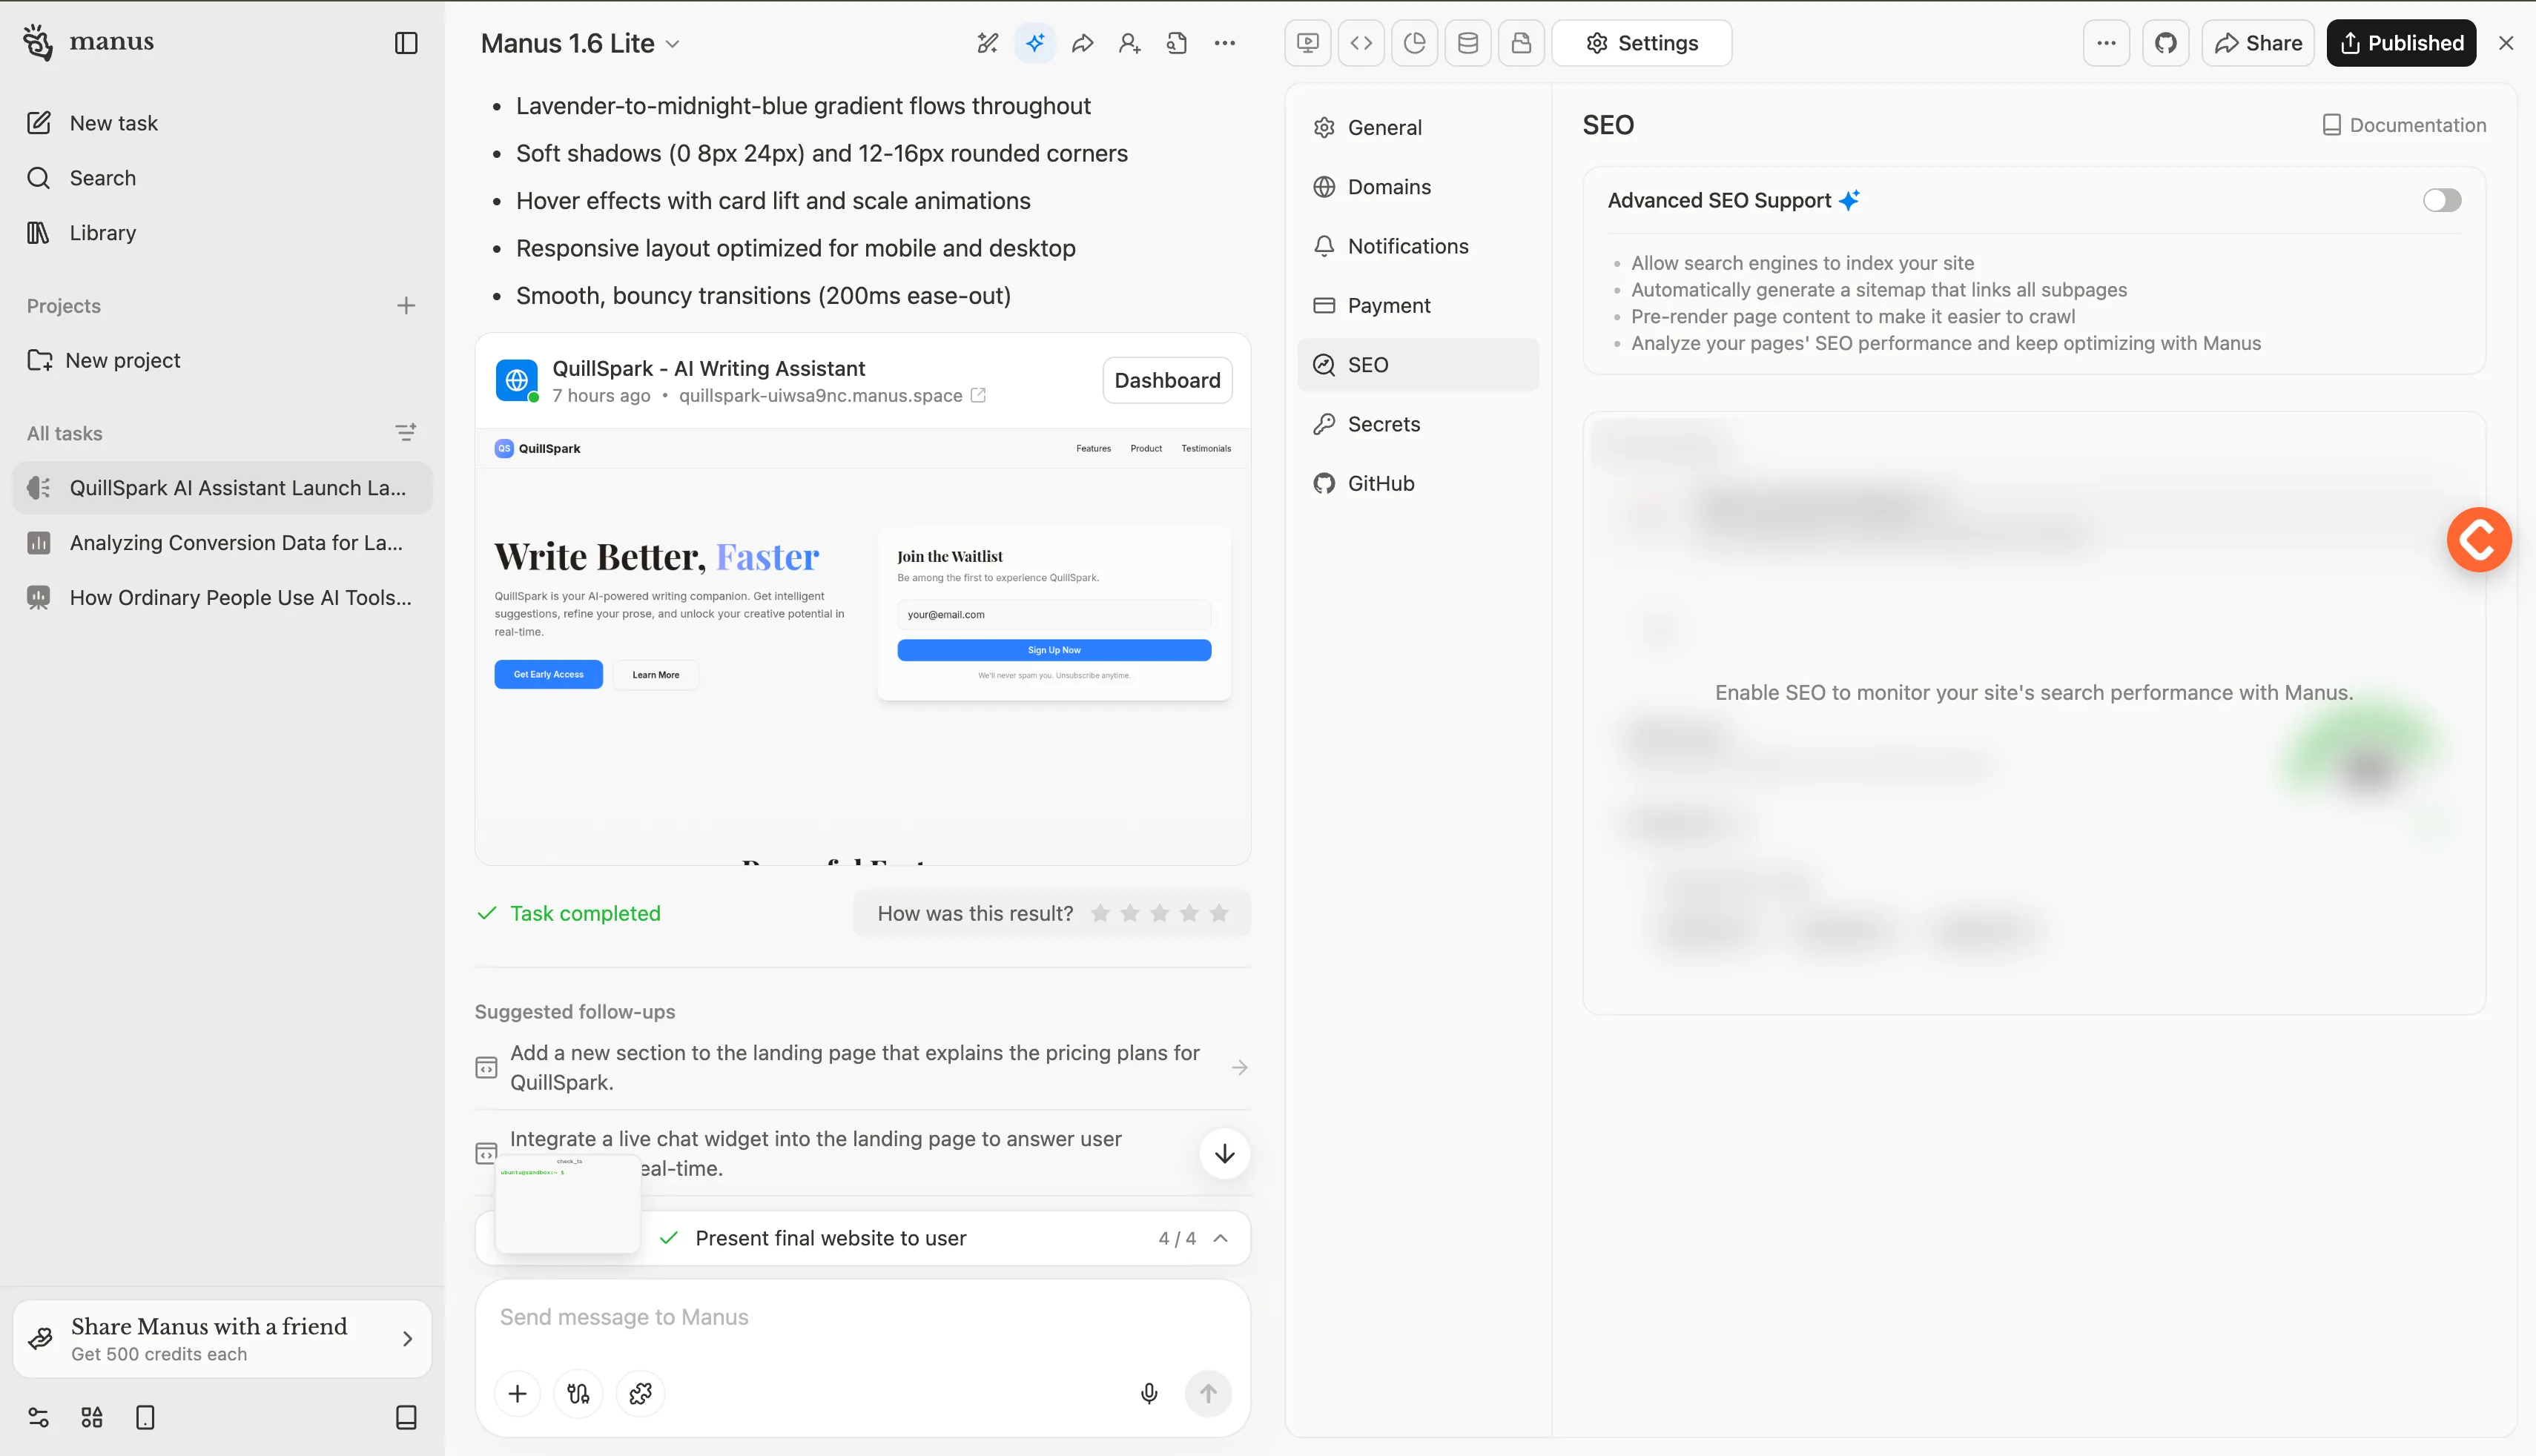Image resolution: width=2536 pixels, height=1456 pixels.
Task: Open the Domains settings tab
Action: point(1388,187)
